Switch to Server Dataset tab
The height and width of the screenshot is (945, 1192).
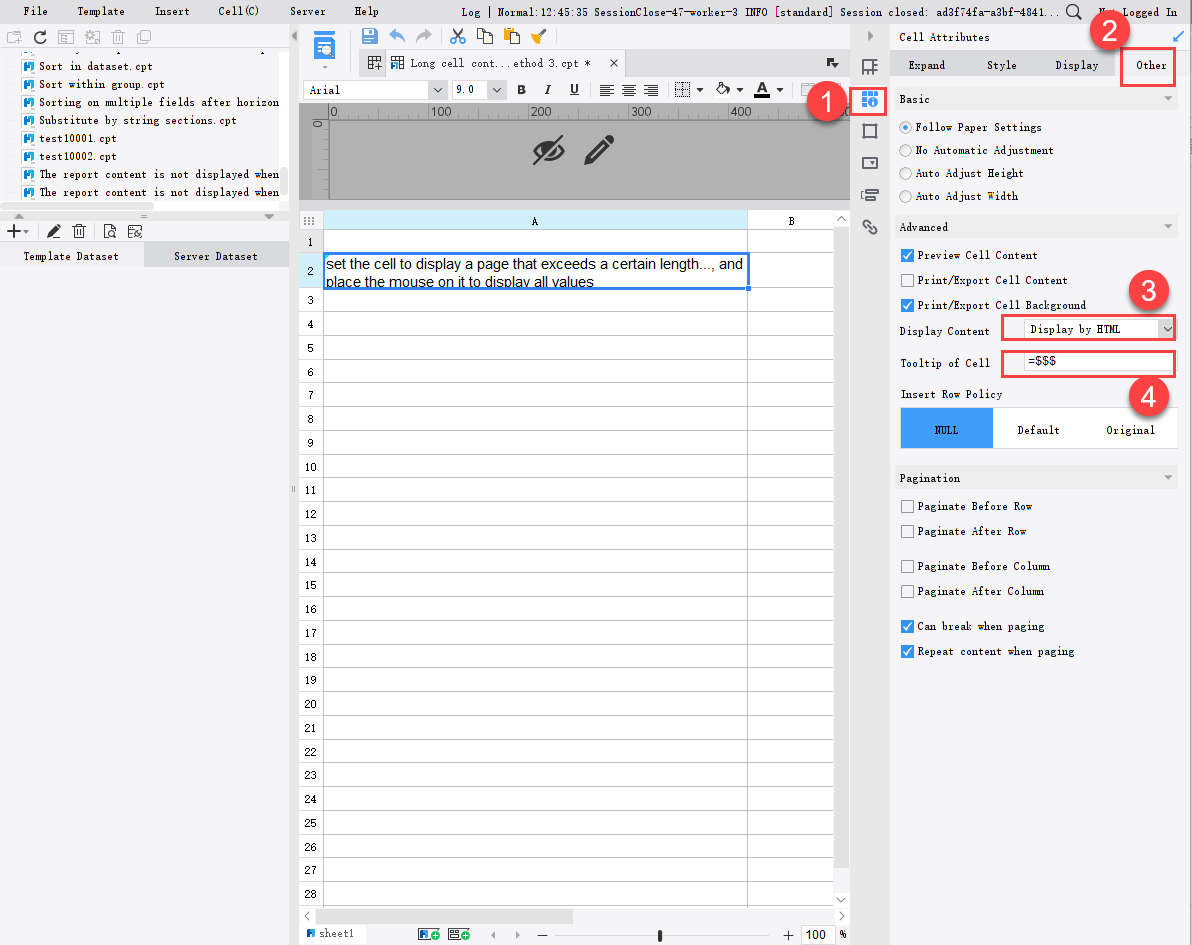[x=216, y=256]
